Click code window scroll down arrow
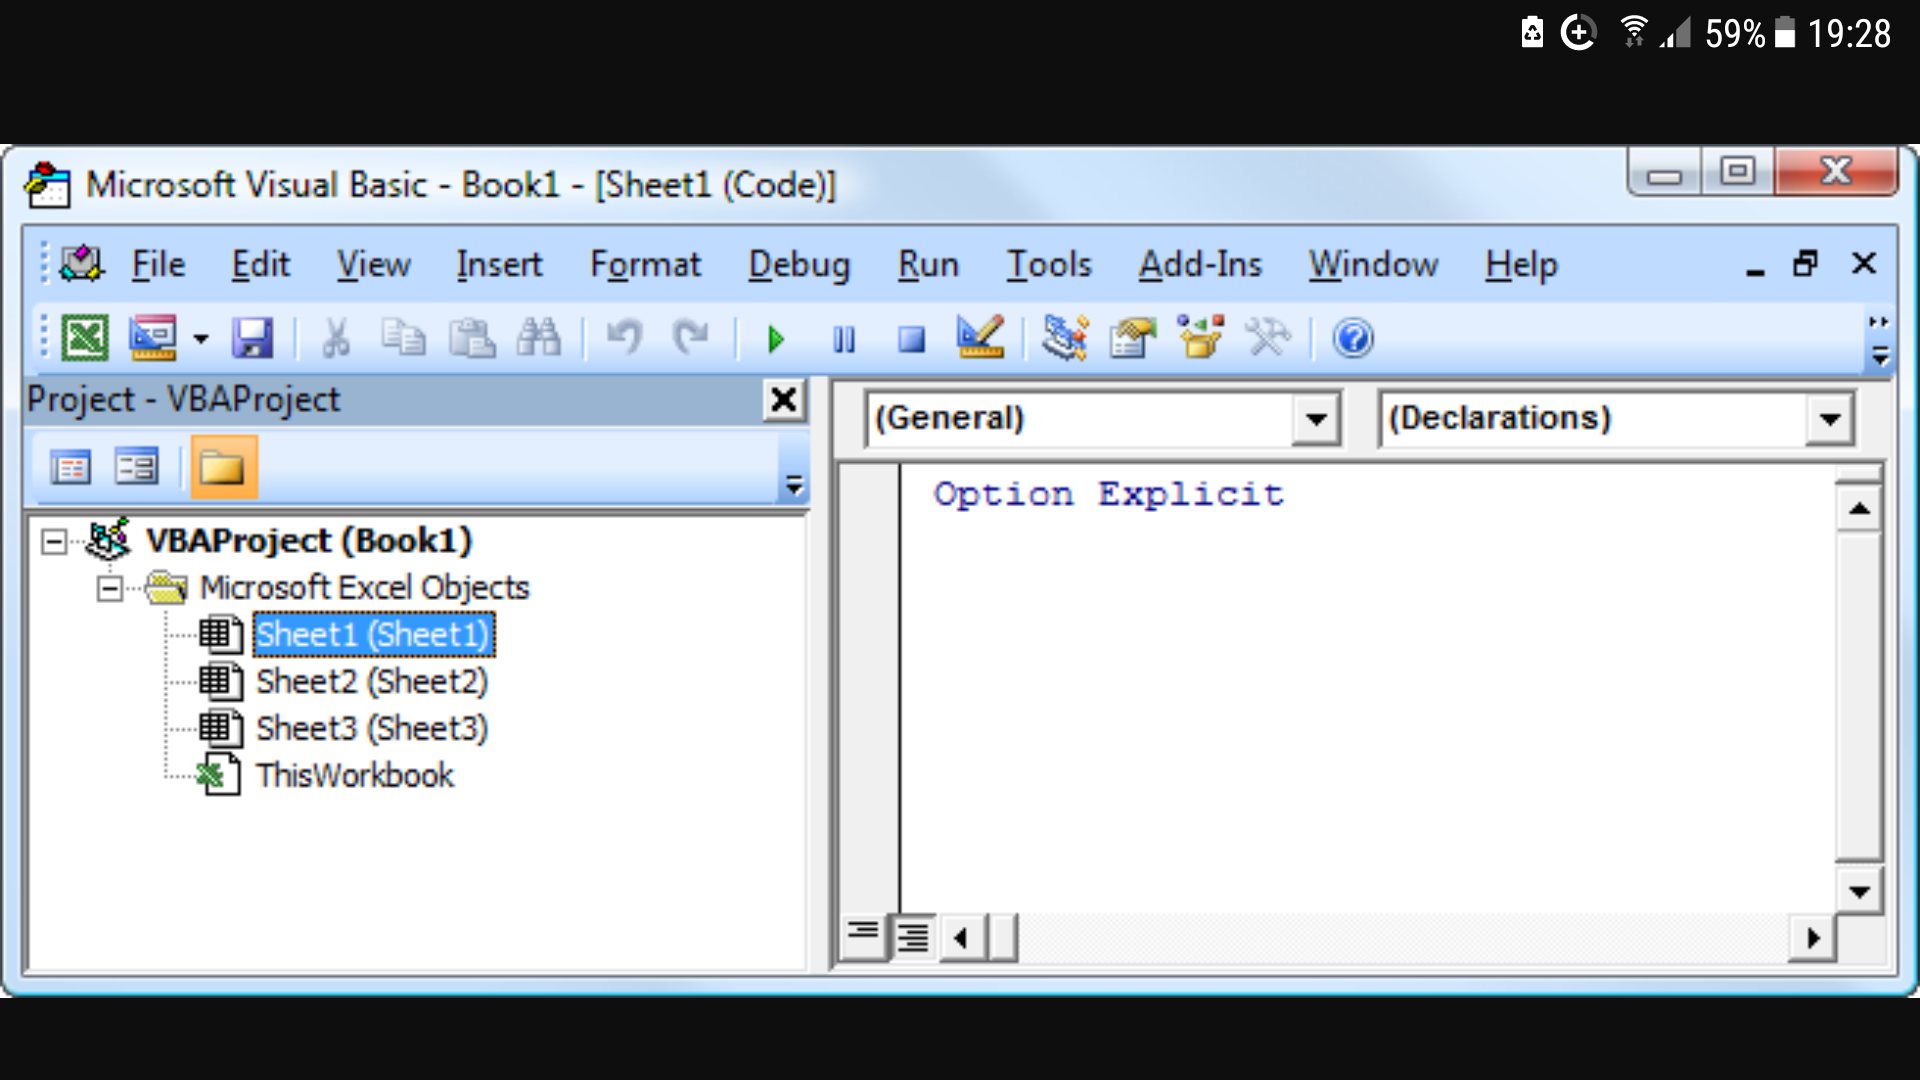 tap(1859, 891)
